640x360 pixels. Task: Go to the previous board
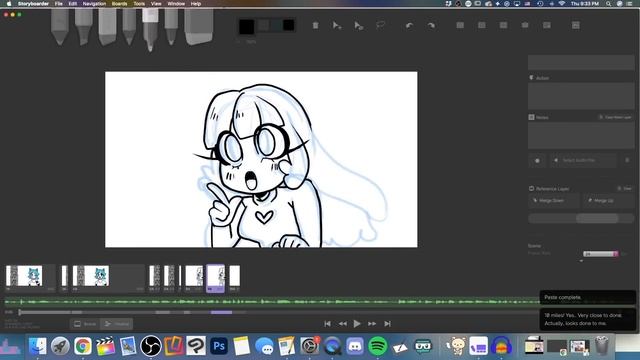(x=342, y=324)
